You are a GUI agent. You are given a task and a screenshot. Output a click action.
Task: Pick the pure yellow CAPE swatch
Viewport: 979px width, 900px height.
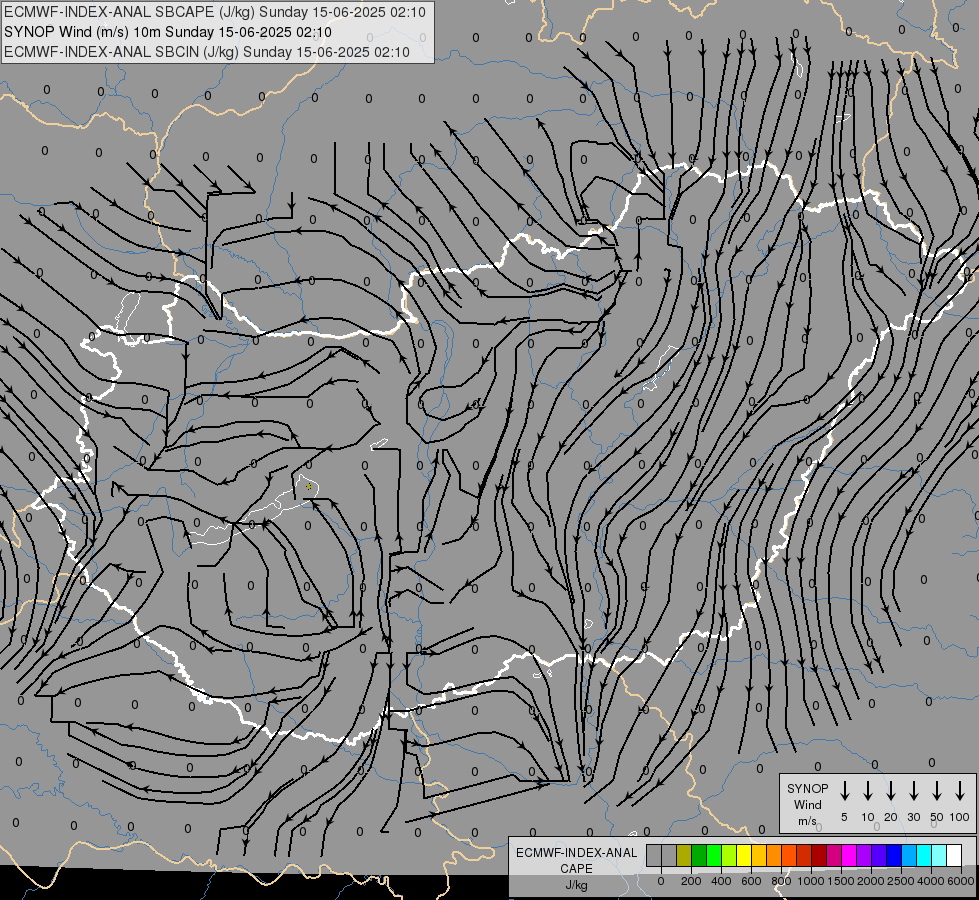[x=744, y=855]
